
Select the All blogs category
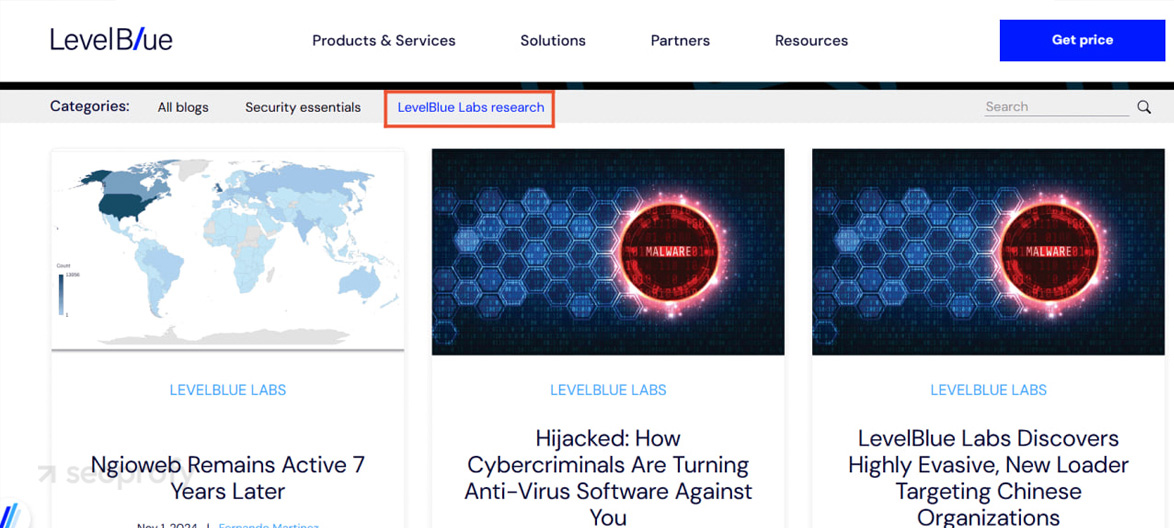[183, 108]
